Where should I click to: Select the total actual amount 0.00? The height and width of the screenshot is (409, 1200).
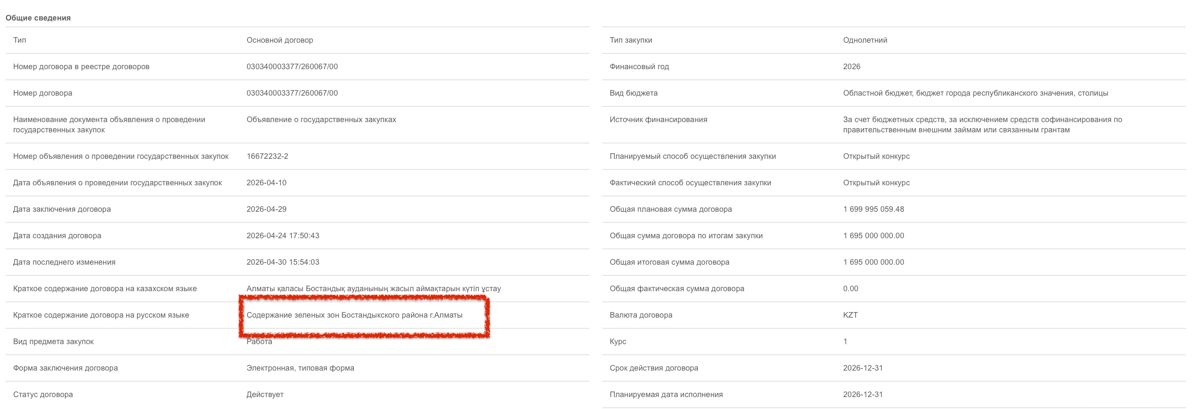[851, 288]
